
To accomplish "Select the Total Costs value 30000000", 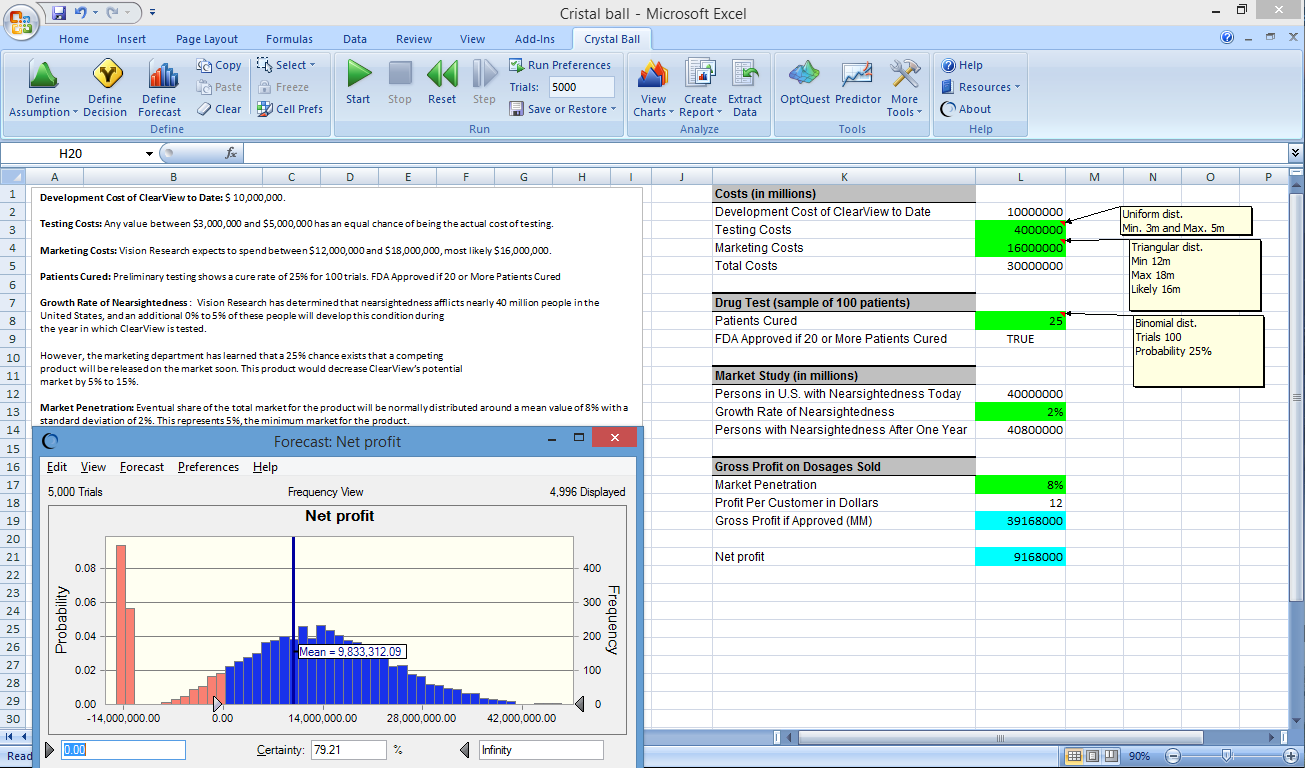I will (x=1020, y=266).
